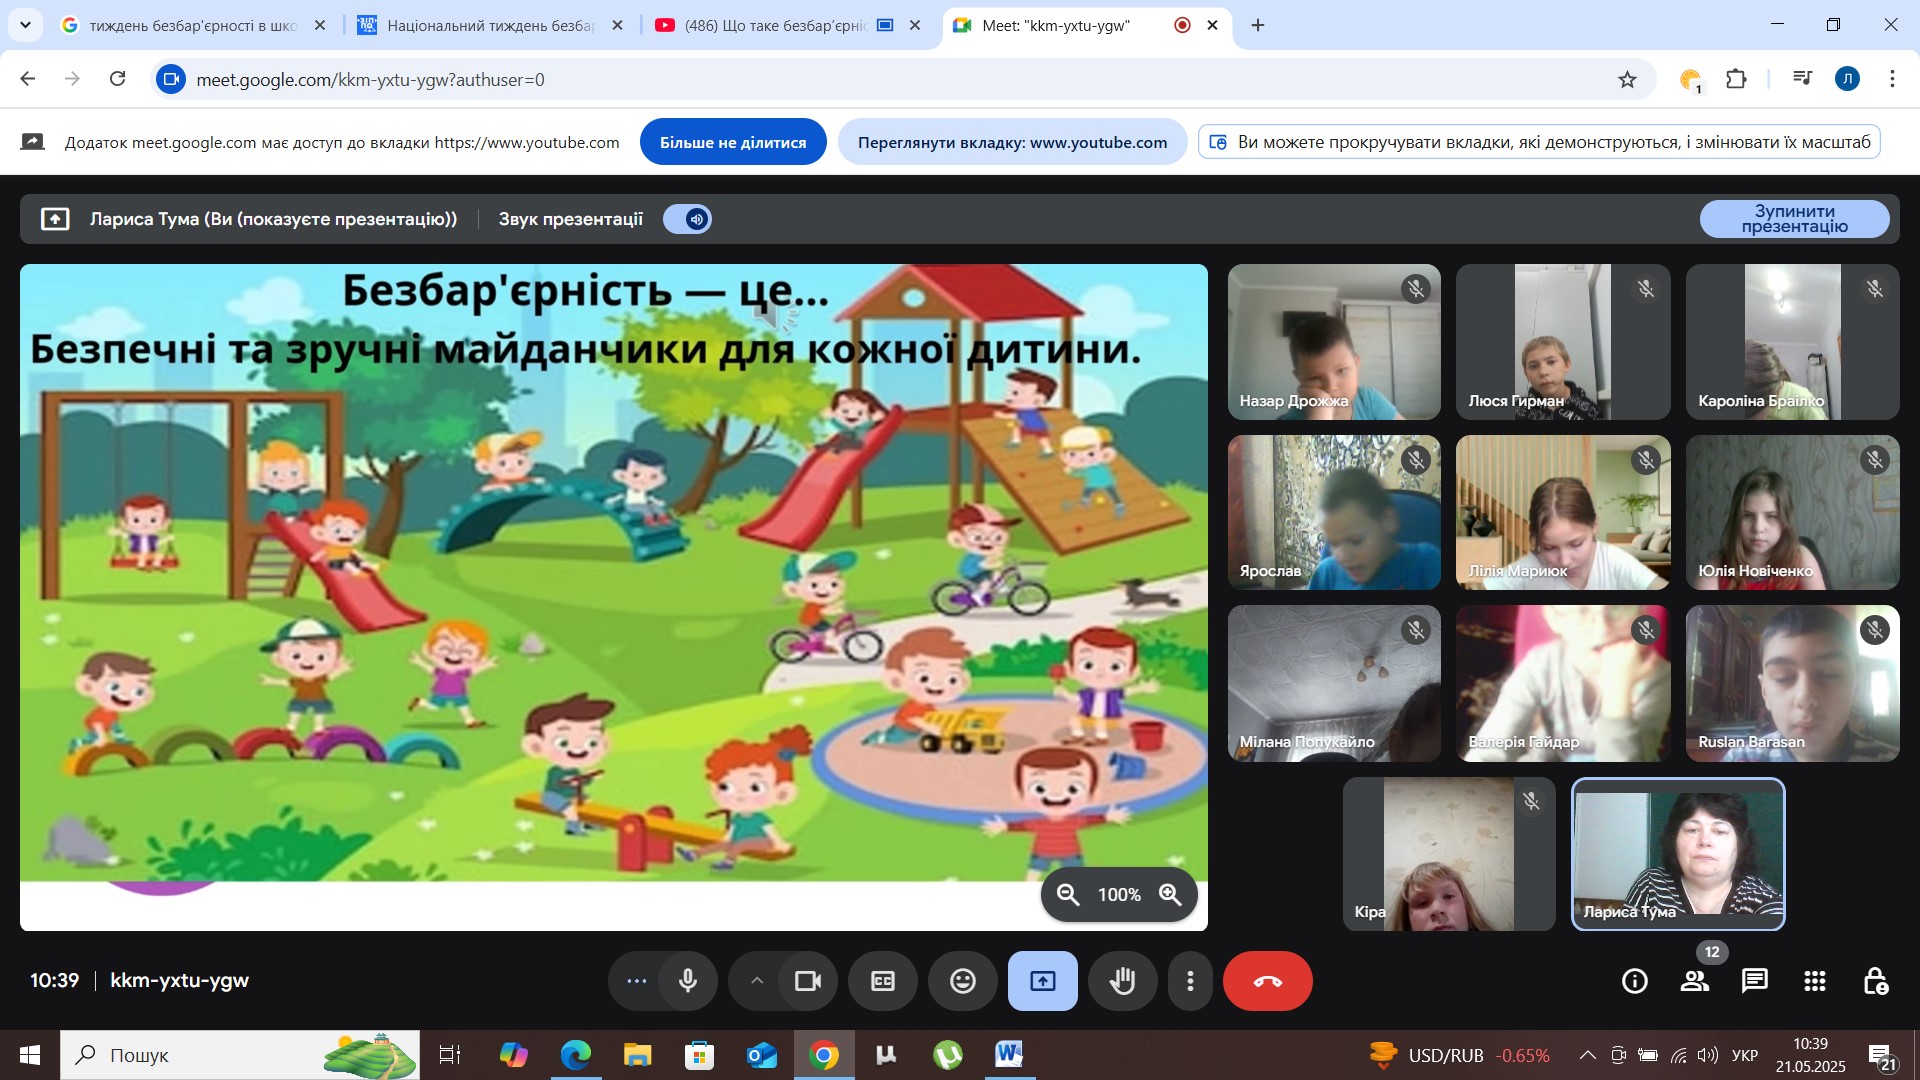The width and height of the screenshot is (1920, 1080).
Task: Open the notifications center icon
Action: coord(1883,1056)
